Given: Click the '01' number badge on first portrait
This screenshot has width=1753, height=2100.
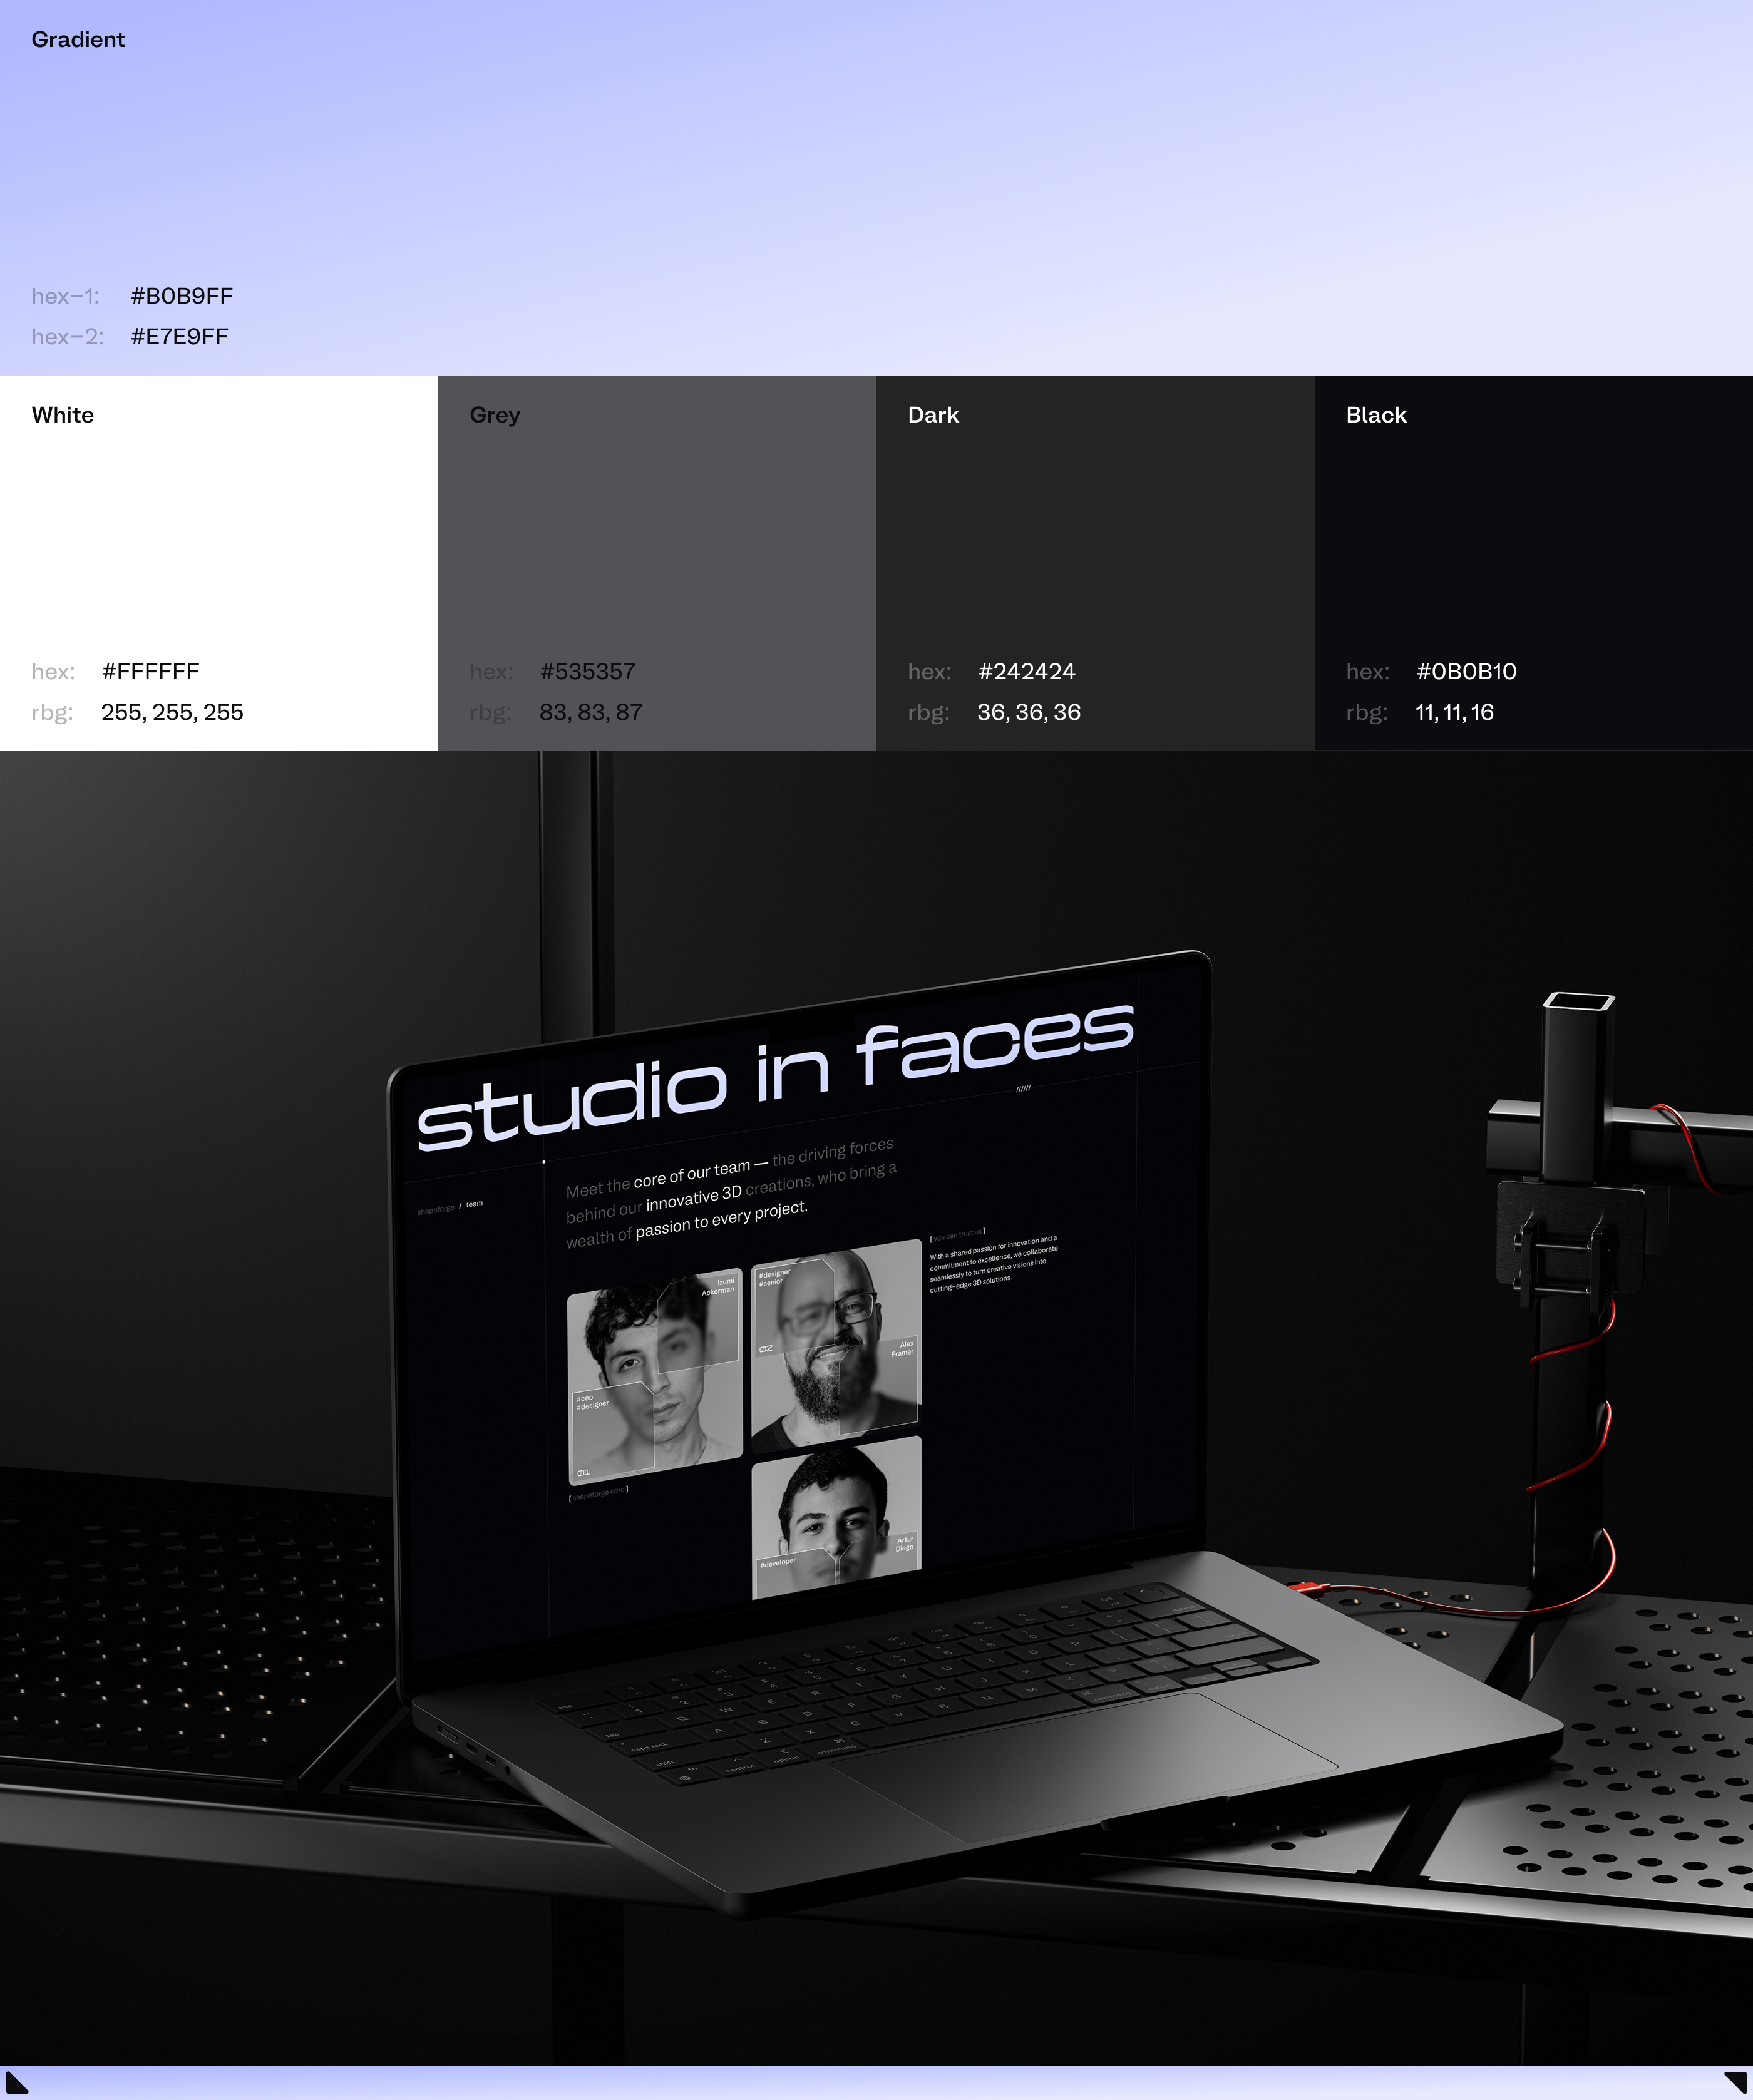Looking at the screenshot, I should click(x=583, y=1473).
